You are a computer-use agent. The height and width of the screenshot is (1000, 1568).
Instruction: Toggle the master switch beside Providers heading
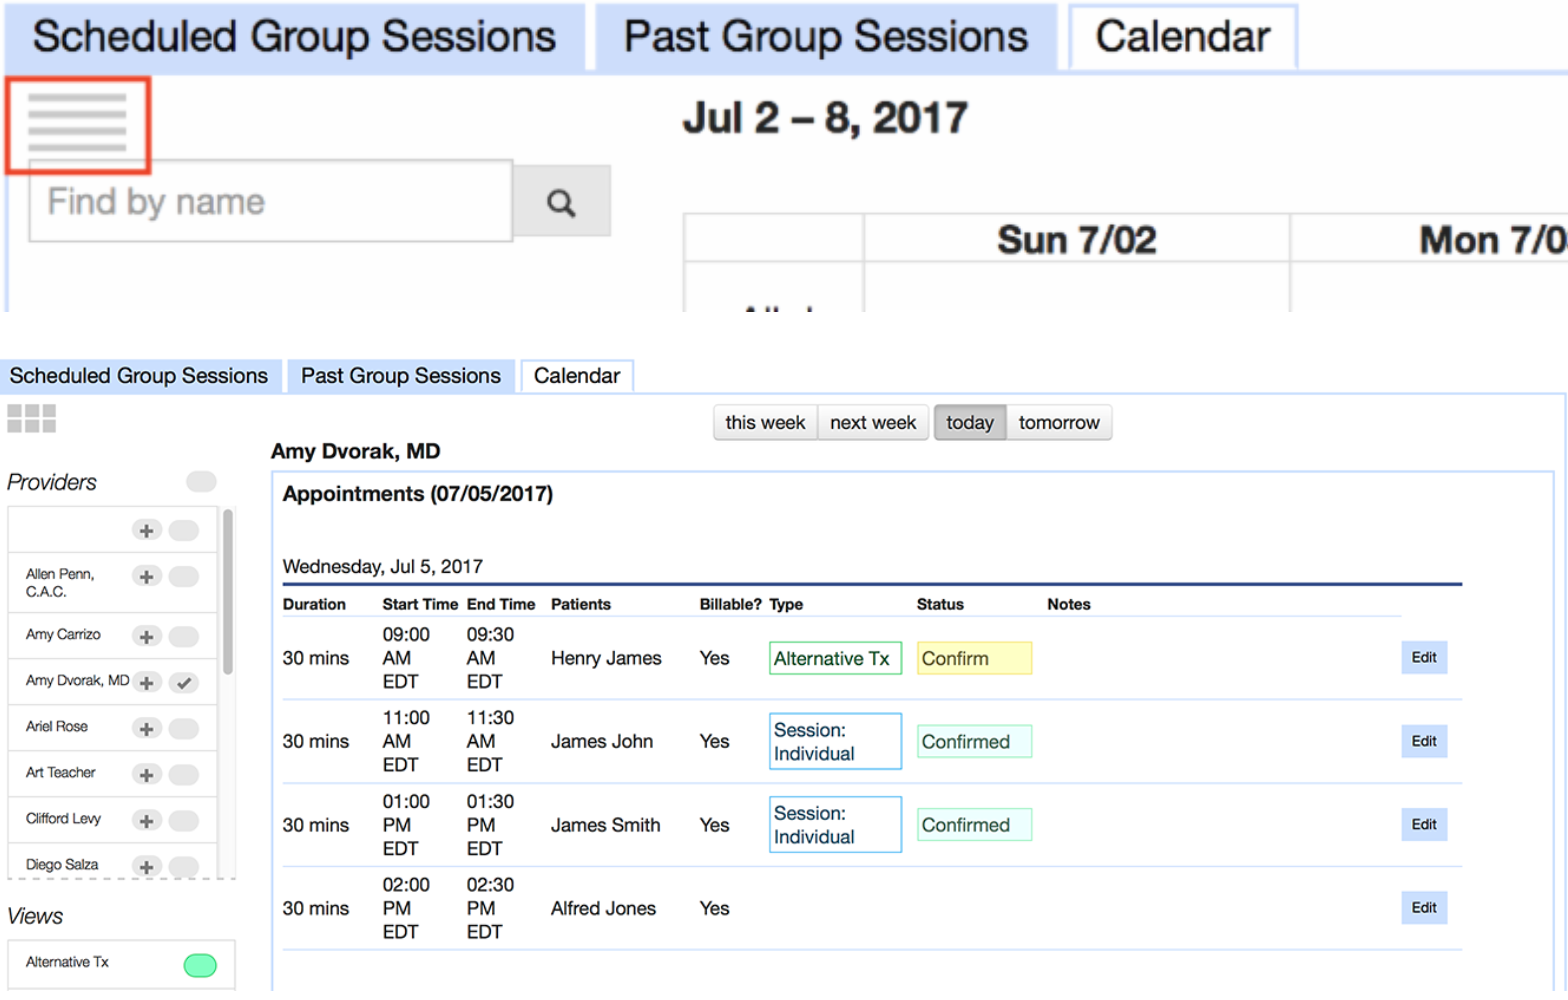201,482
